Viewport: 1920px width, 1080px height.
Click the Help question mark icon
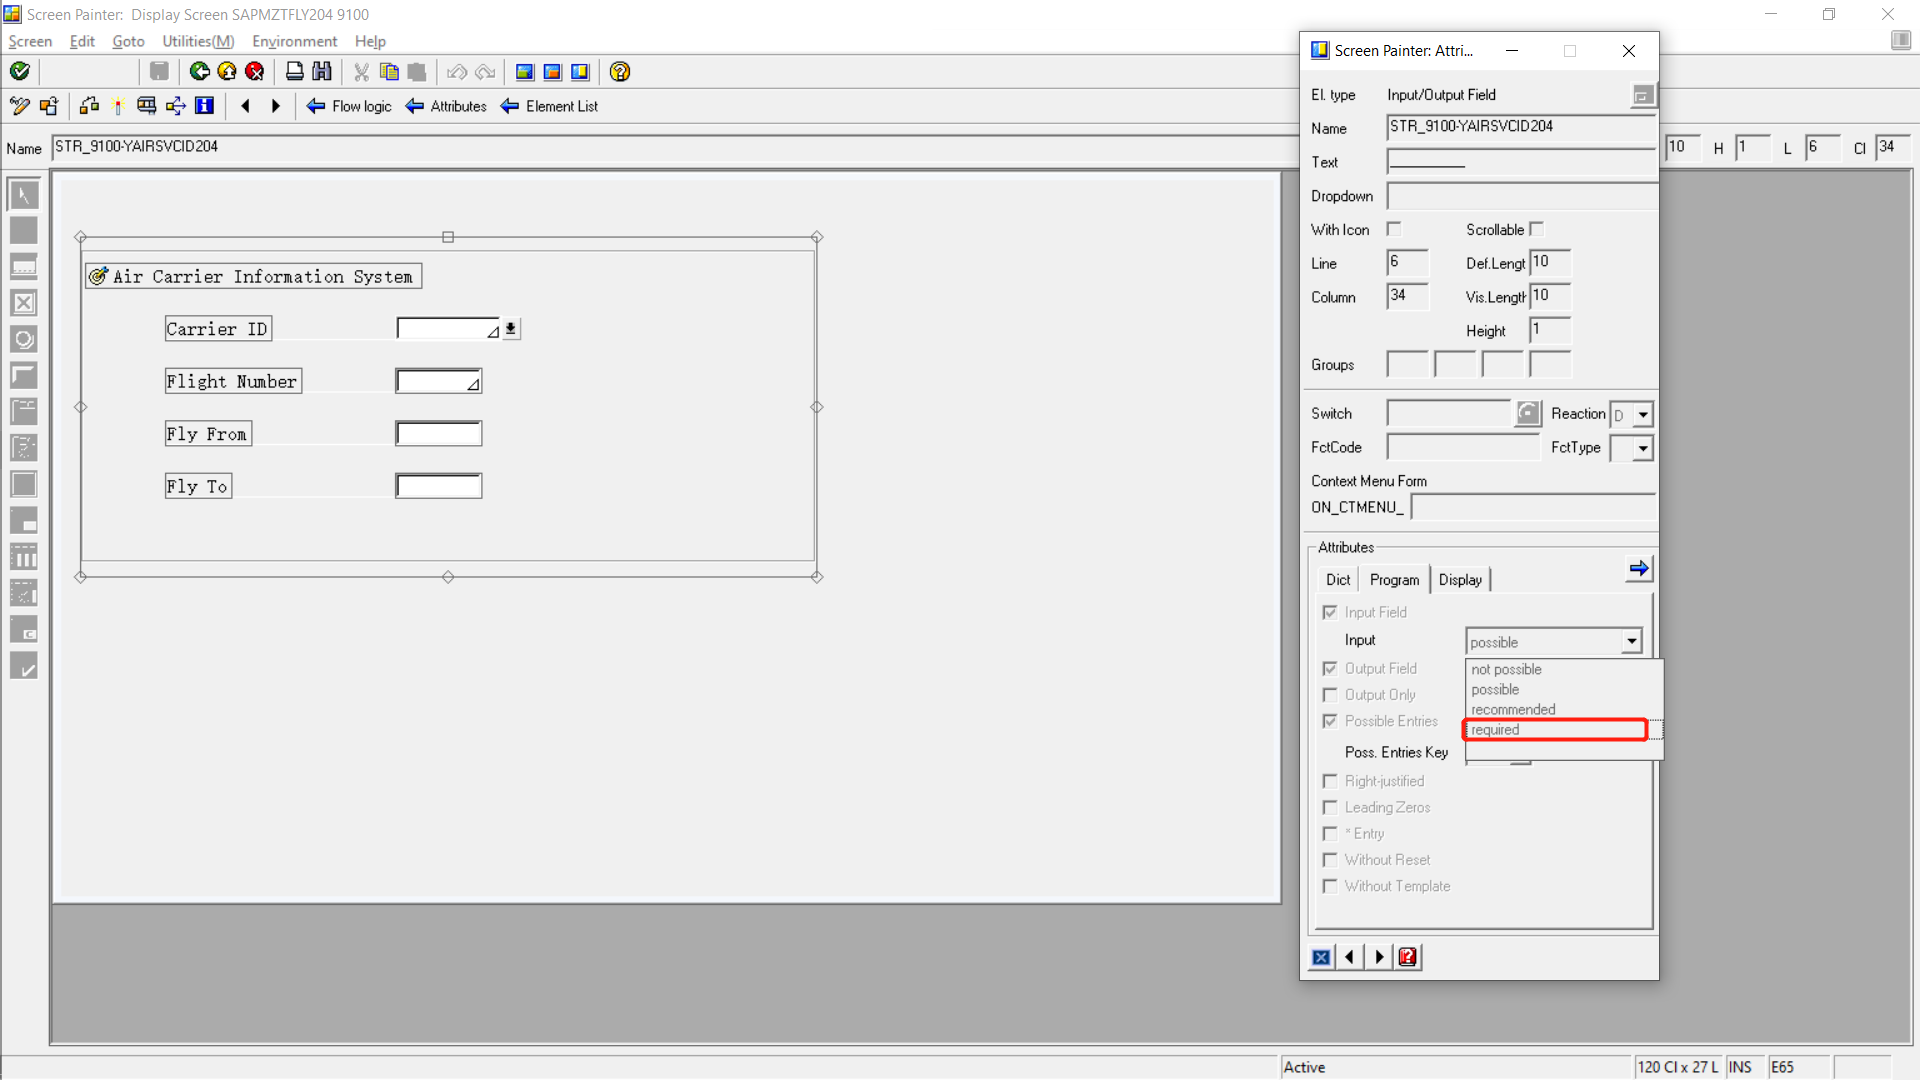point(620,71)
